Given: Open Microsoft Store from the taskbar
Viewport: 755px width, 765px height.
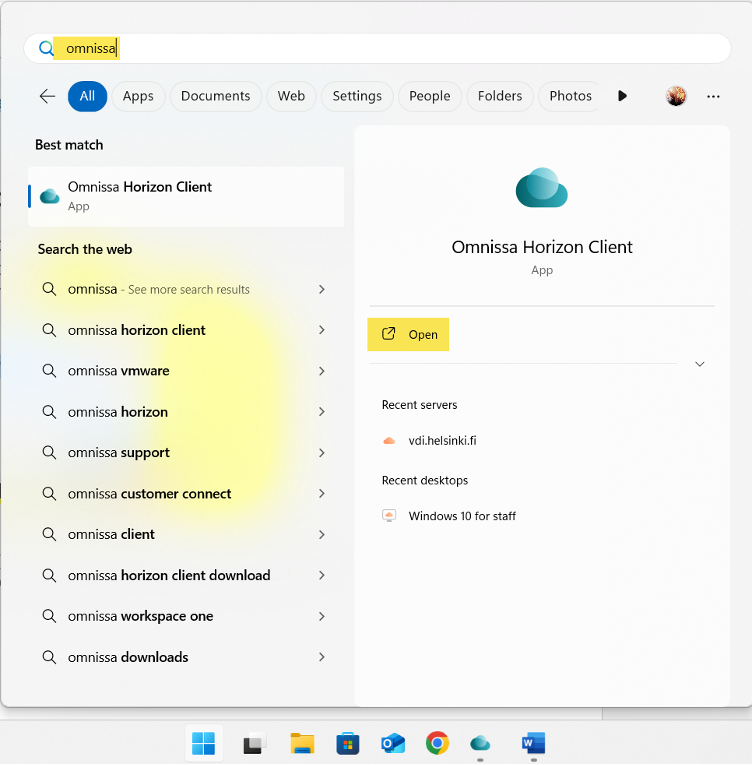Looking at the screenshot, I should point(347,744).
